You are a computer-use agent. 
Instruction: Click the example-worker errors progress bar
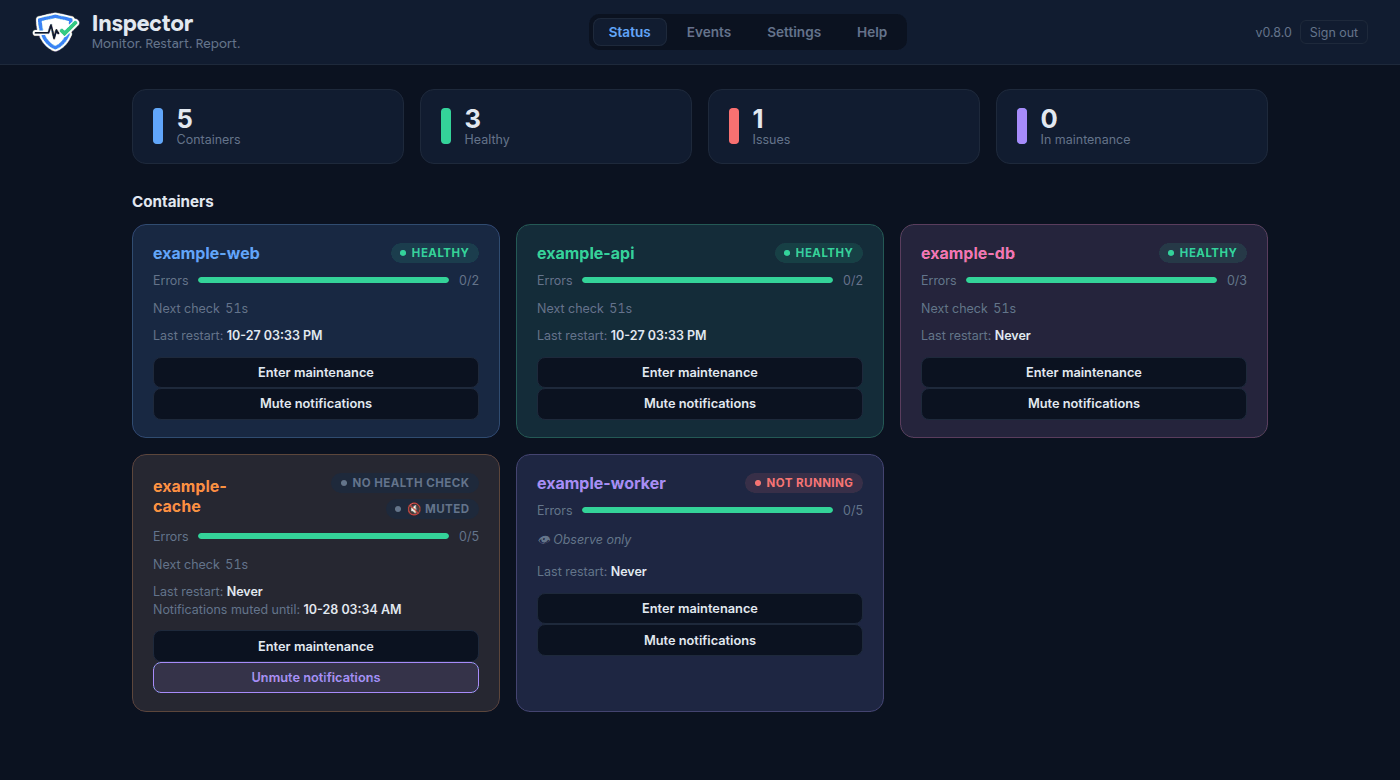(x=708, y=510)
